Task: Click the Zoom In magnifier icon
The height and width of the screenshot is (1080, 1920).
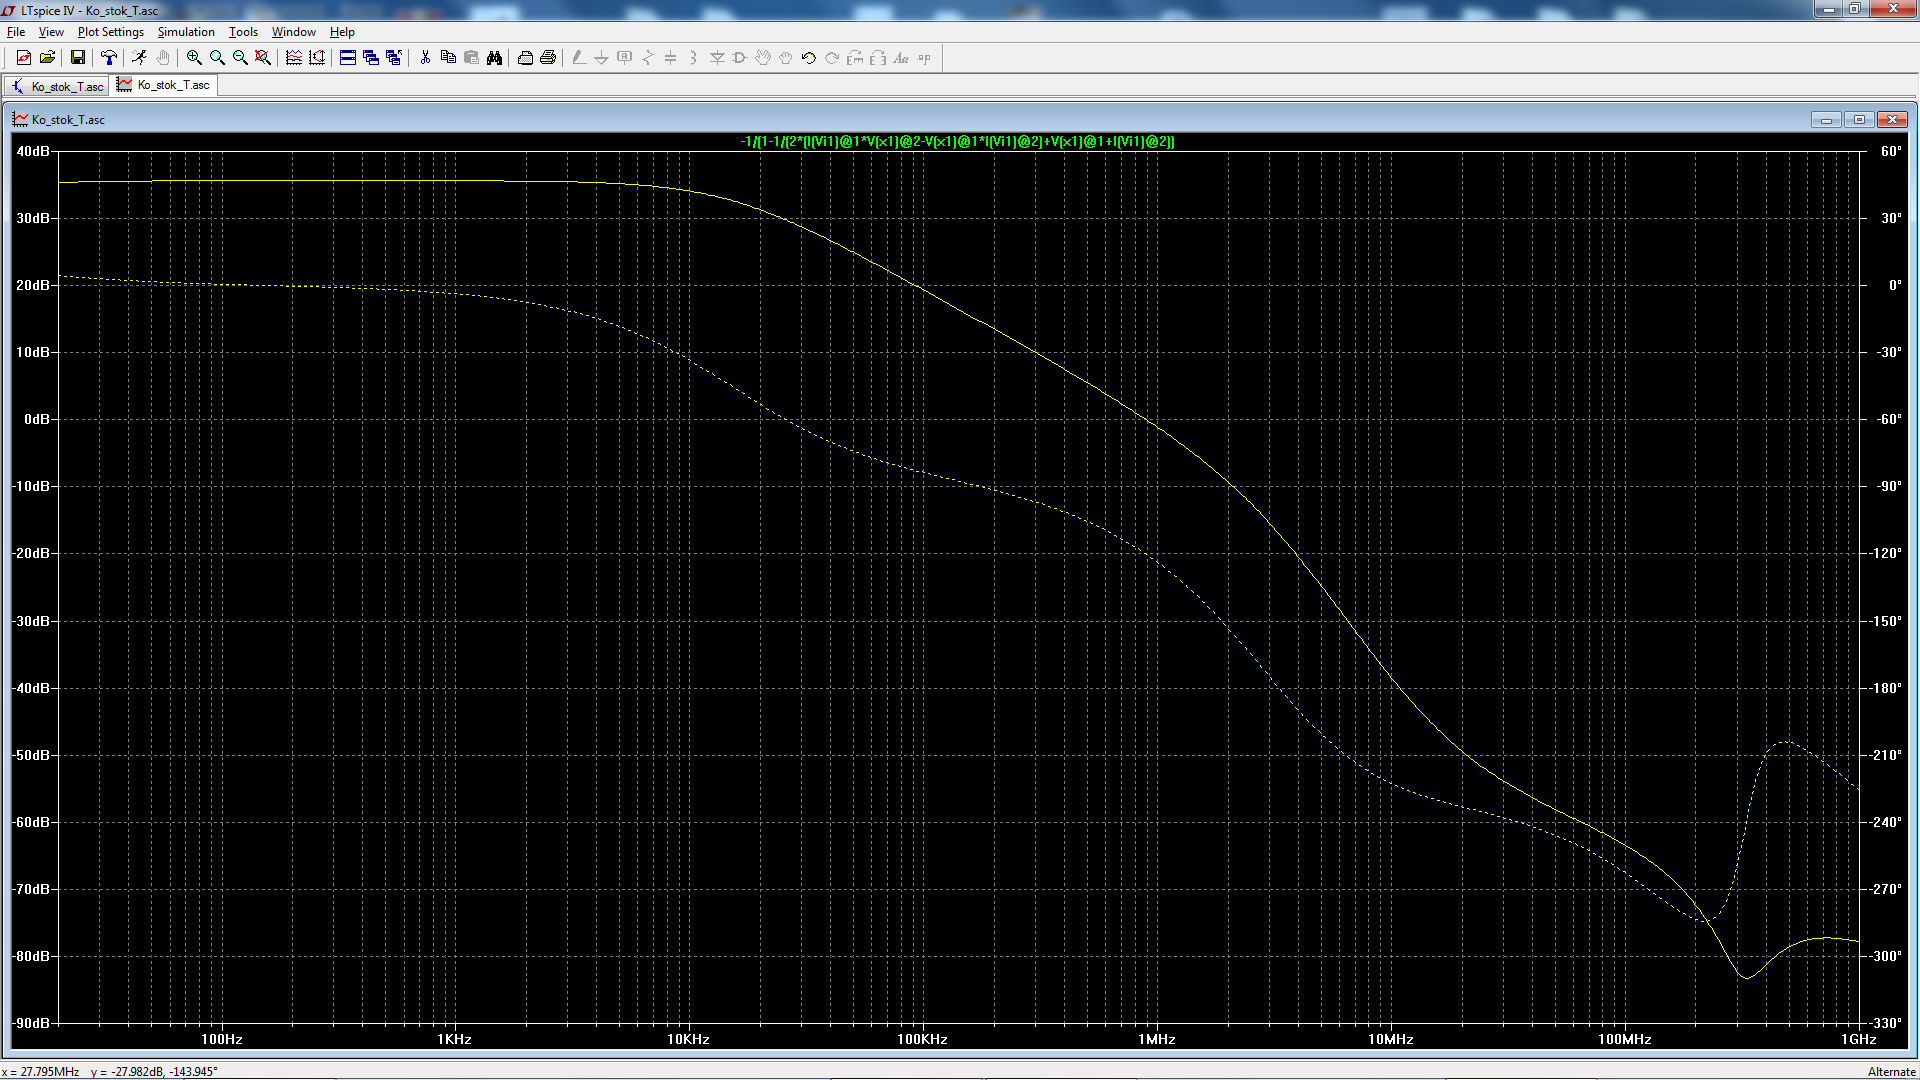Action: pos(194,58)
